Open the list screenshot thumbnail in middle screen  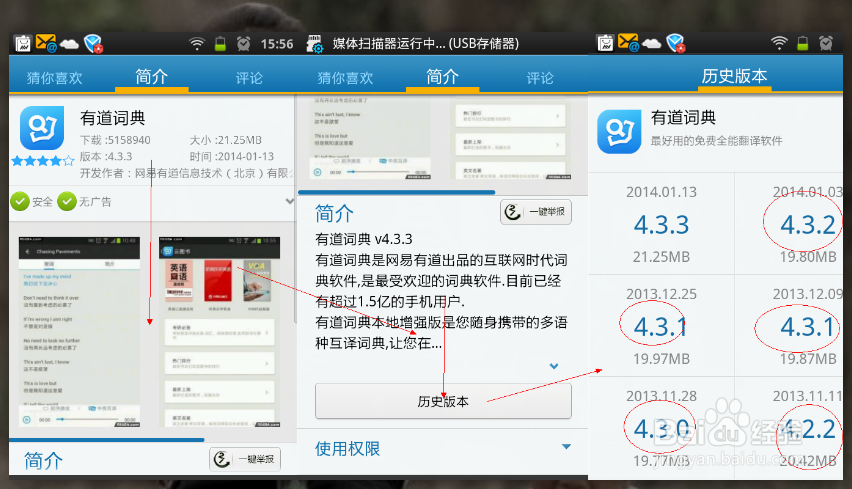[x=511, y=138]
